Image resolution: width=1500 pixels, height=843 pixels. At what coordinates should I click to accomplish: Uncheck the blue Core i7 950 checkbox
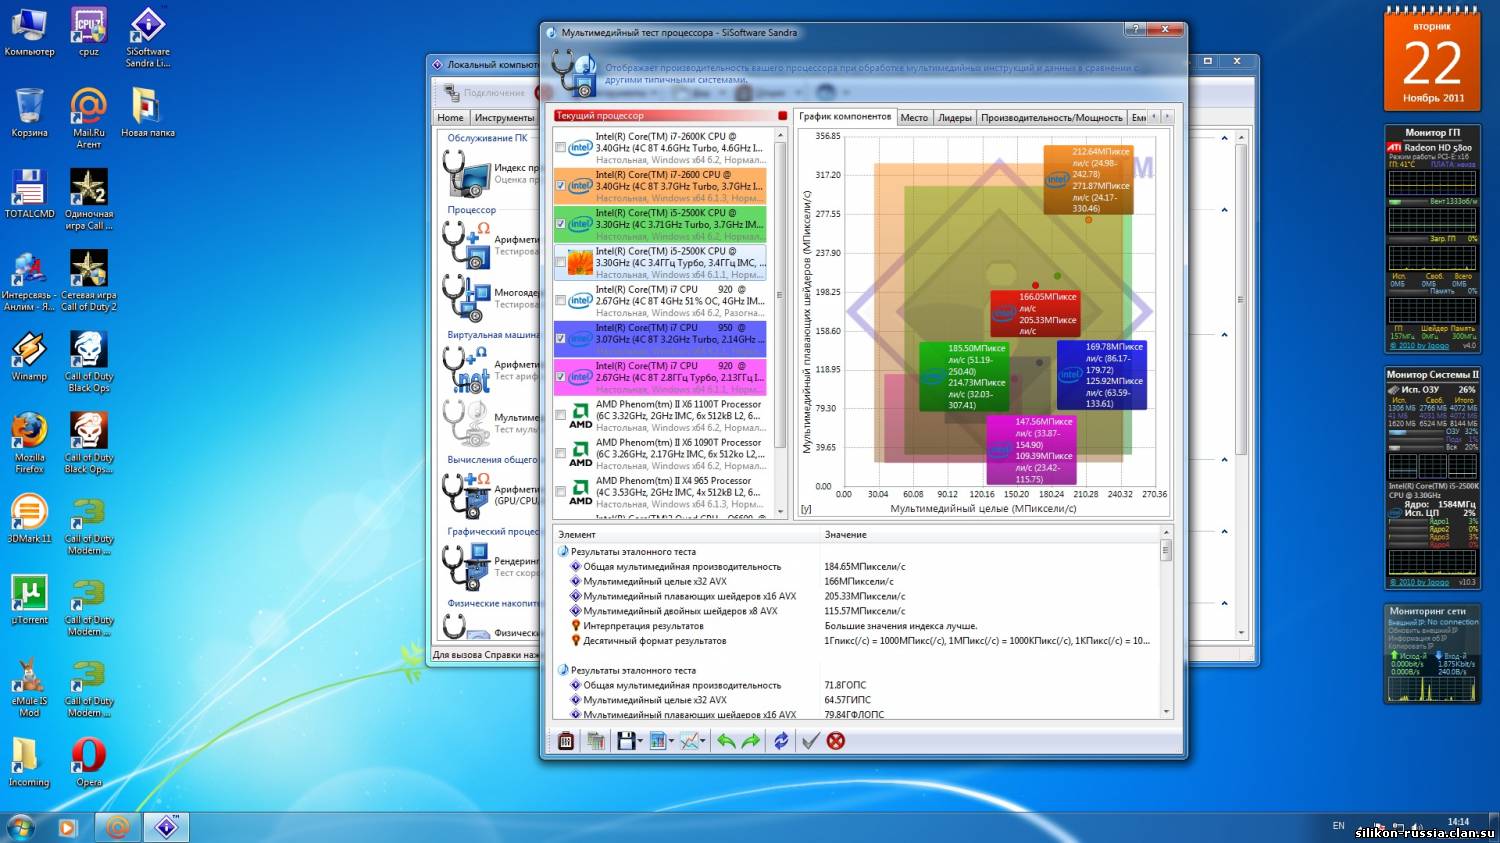pyautogui.click(x=560, y=338)
